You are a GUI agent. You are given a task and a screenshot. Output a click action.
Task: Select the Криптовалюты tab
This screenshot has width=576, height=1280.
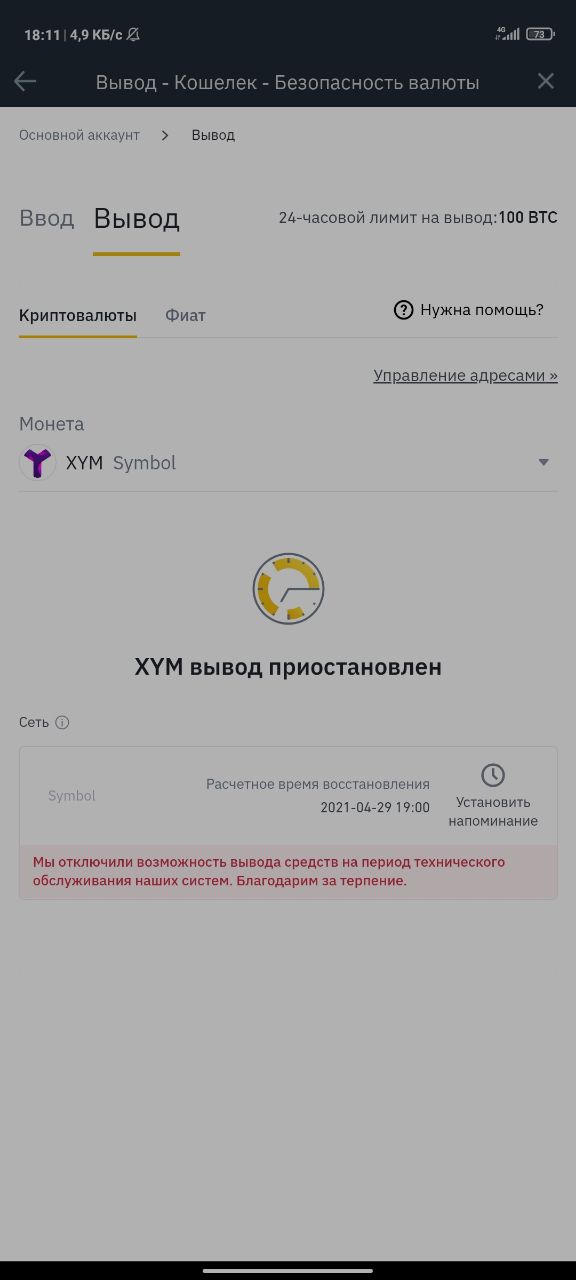click(78, 315)
